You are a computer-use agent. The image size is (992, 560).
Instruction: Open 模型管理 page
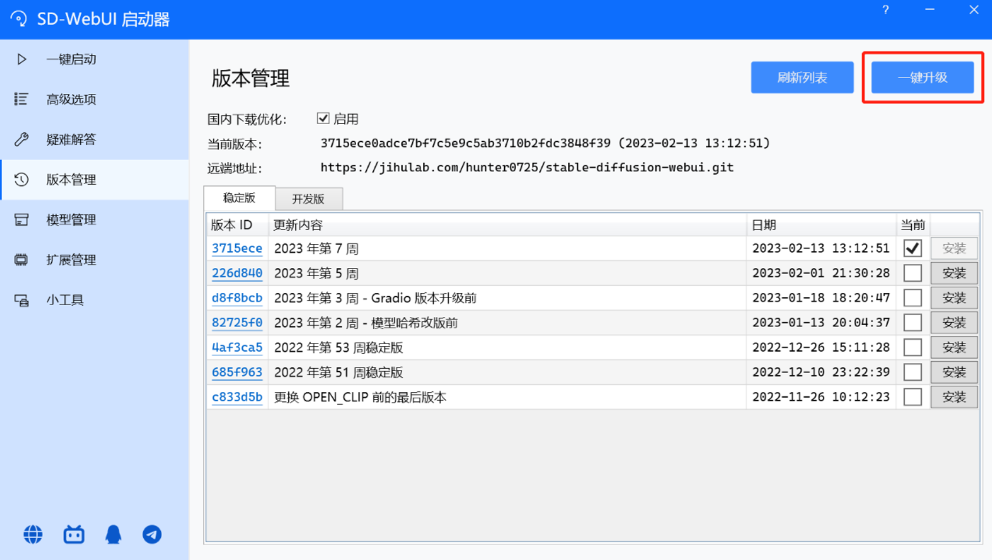pos(94,220)
